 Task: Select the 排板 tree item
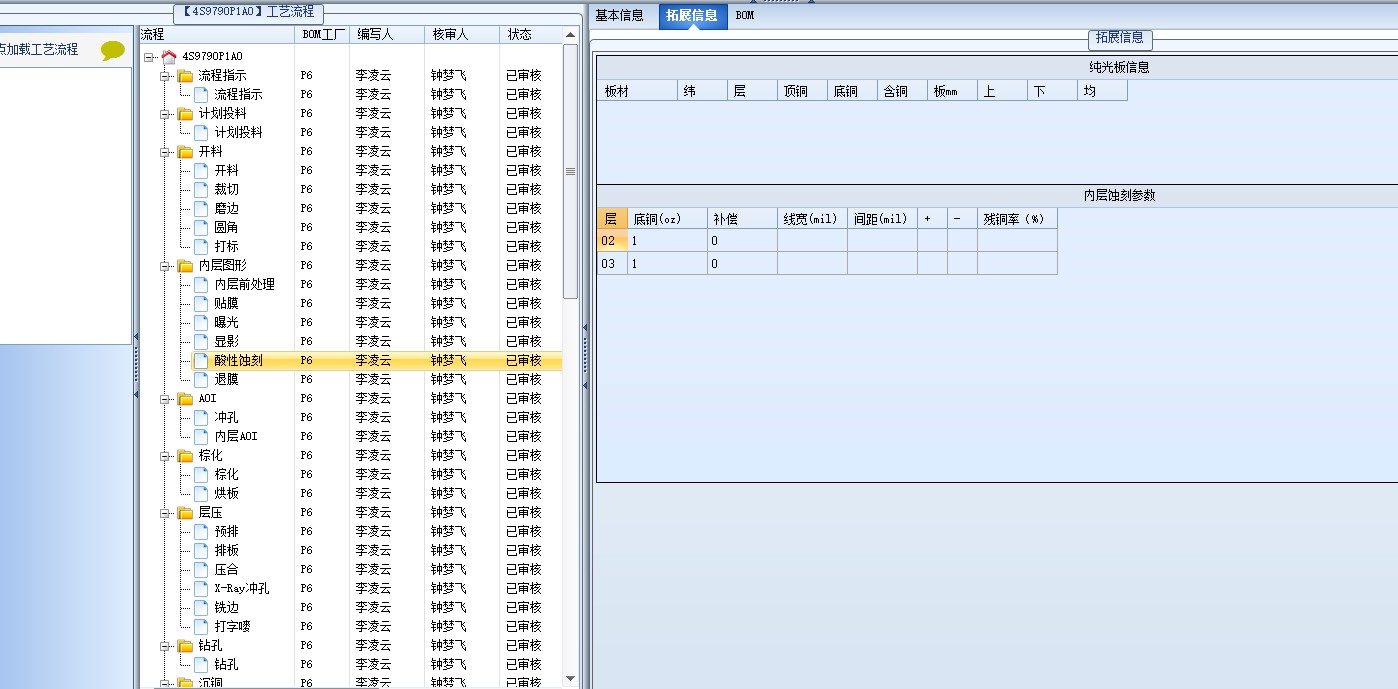tap(227, 551)
